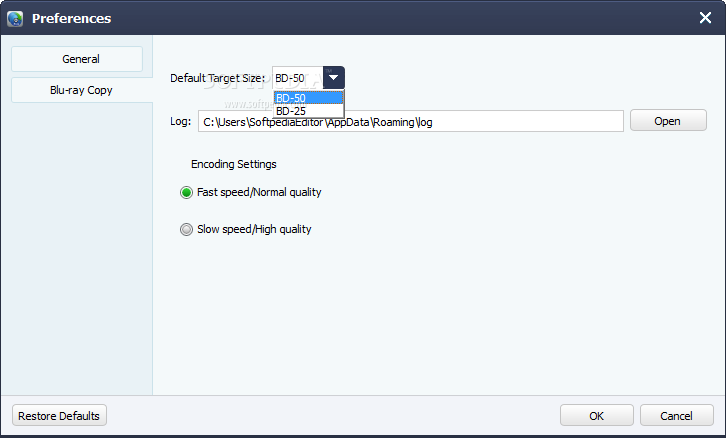726x438 pixels.
Task: Open the log folder with Open button
Action: click(668, 120)
